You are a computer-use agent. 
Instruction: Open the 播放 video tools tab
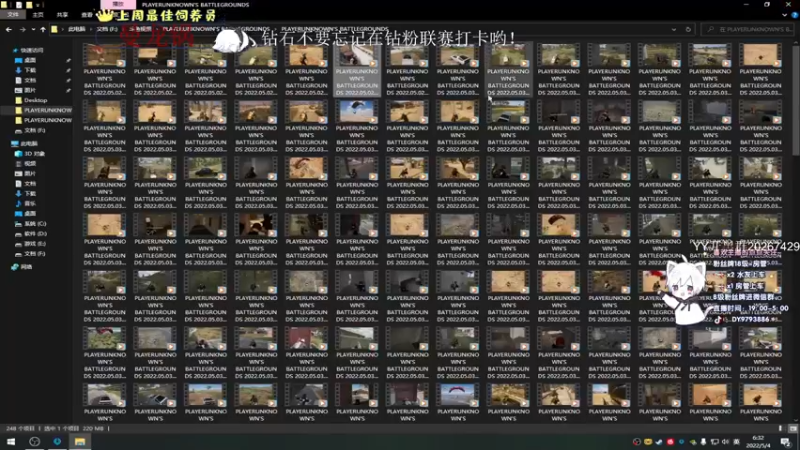tap(118, 4)
